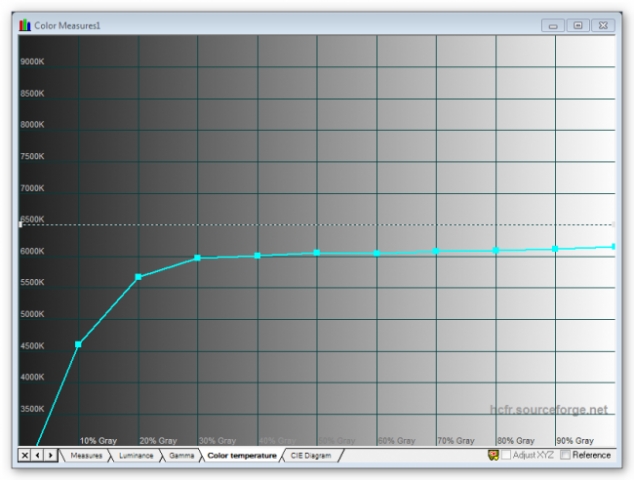This screenshot has height=480, width=634.
Task: Pick the 90% Gray data point on curve
Action: point(555,248)
